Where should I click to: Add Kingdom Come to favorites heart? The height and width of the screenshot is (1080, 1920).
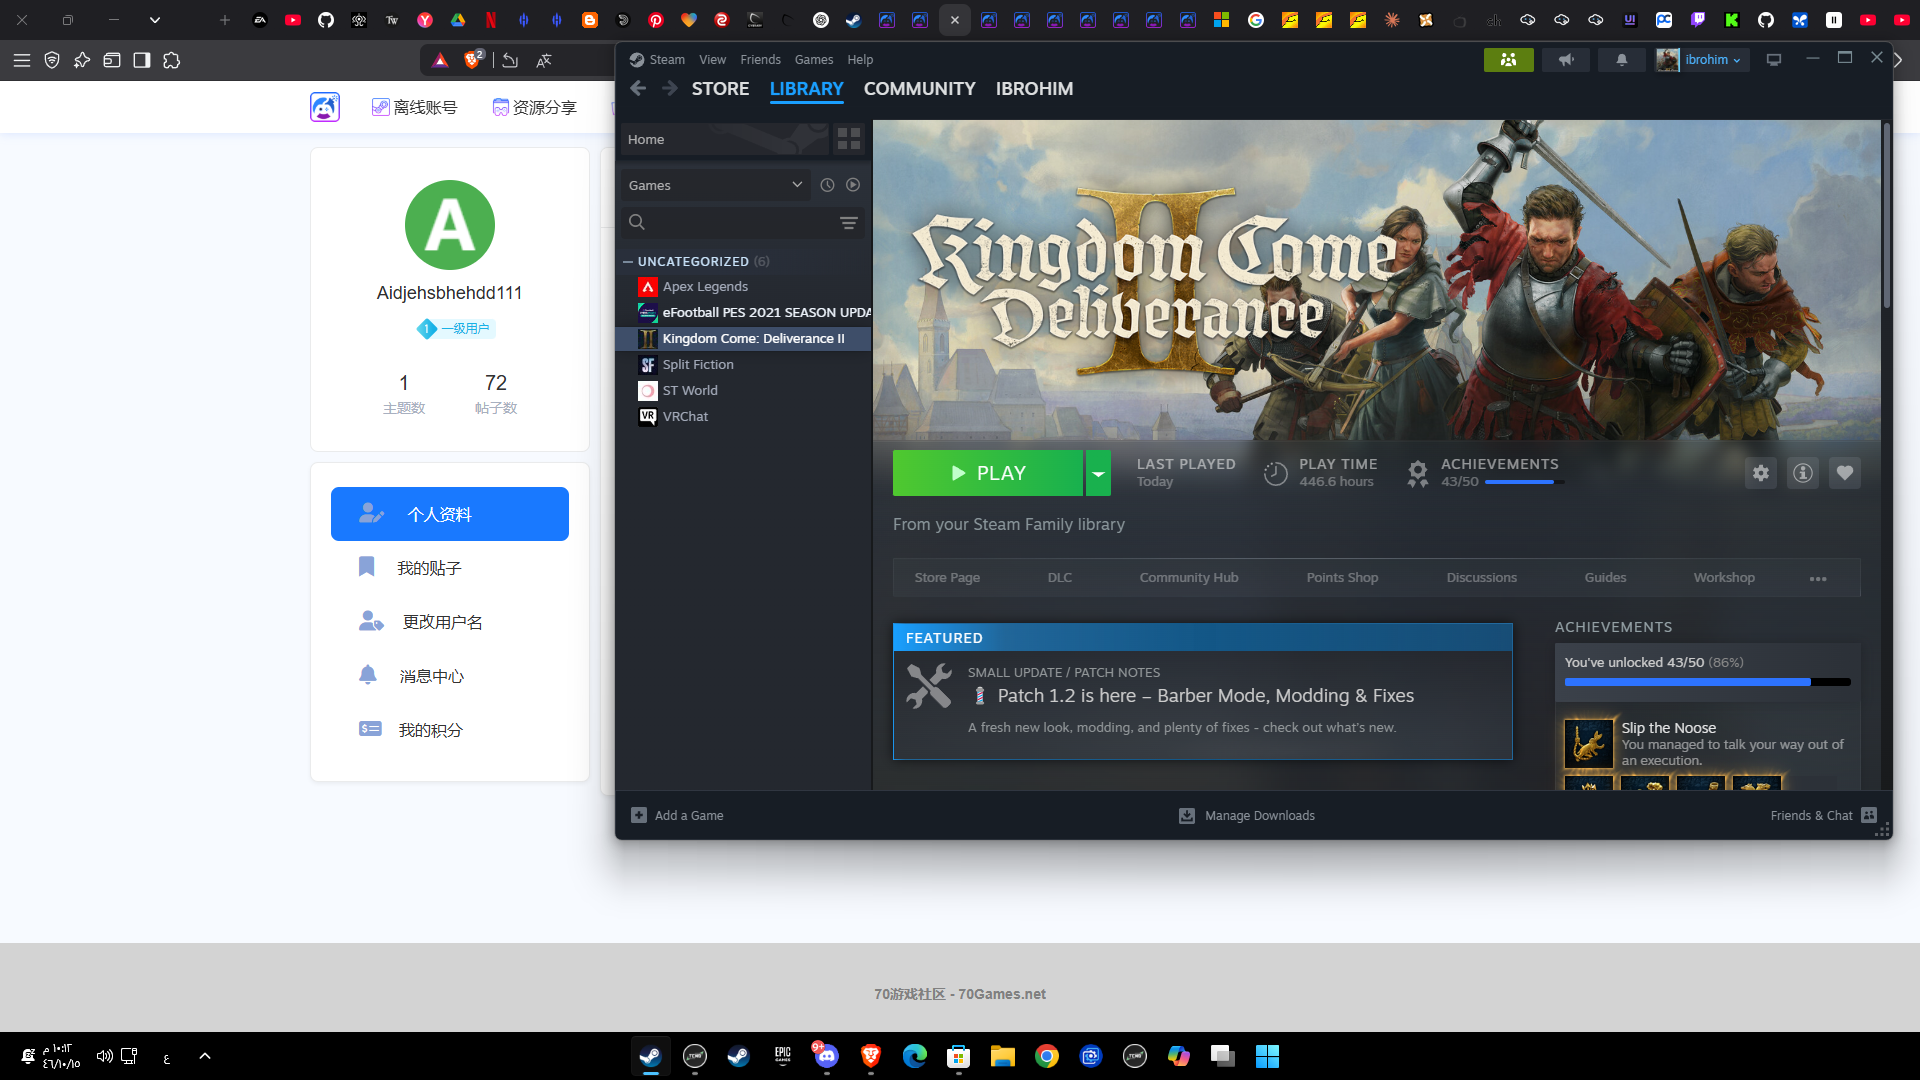coord(1845,473)
